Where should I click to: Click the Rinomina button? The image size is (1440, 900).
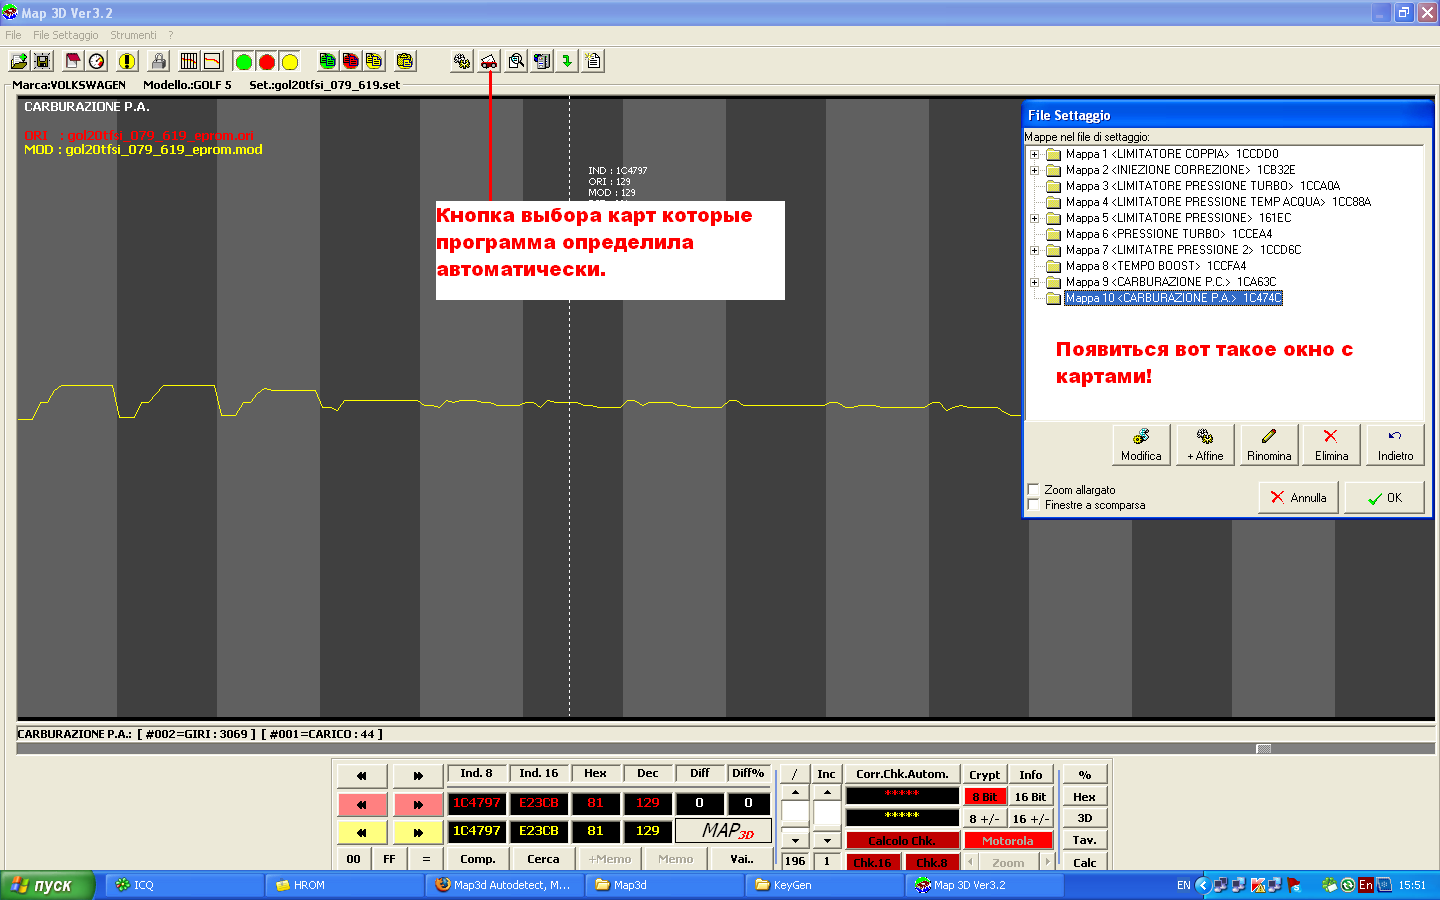[x=1269, y=445]
